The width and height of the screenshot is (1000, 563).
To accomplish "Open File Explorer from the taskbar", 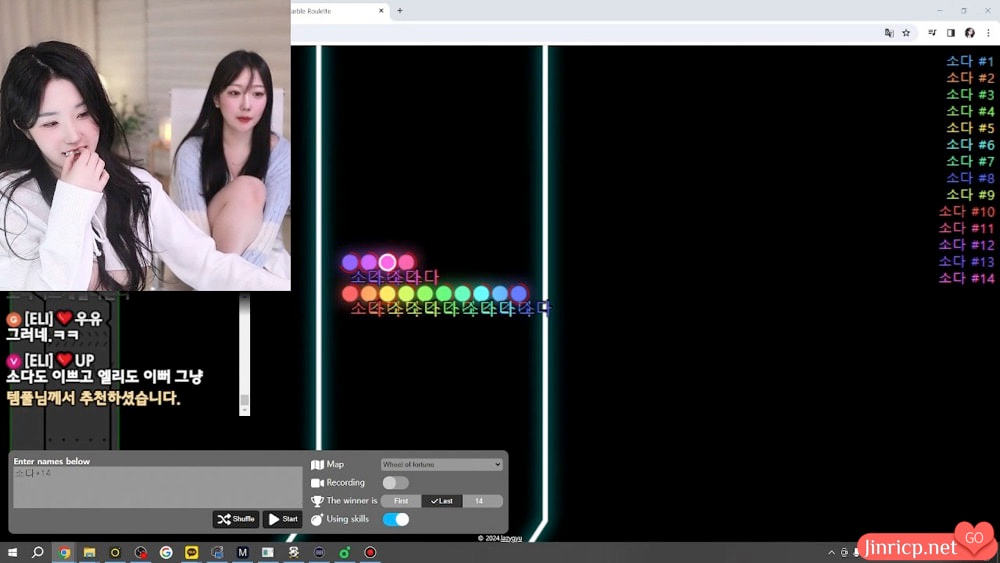I will coord(89,552).
